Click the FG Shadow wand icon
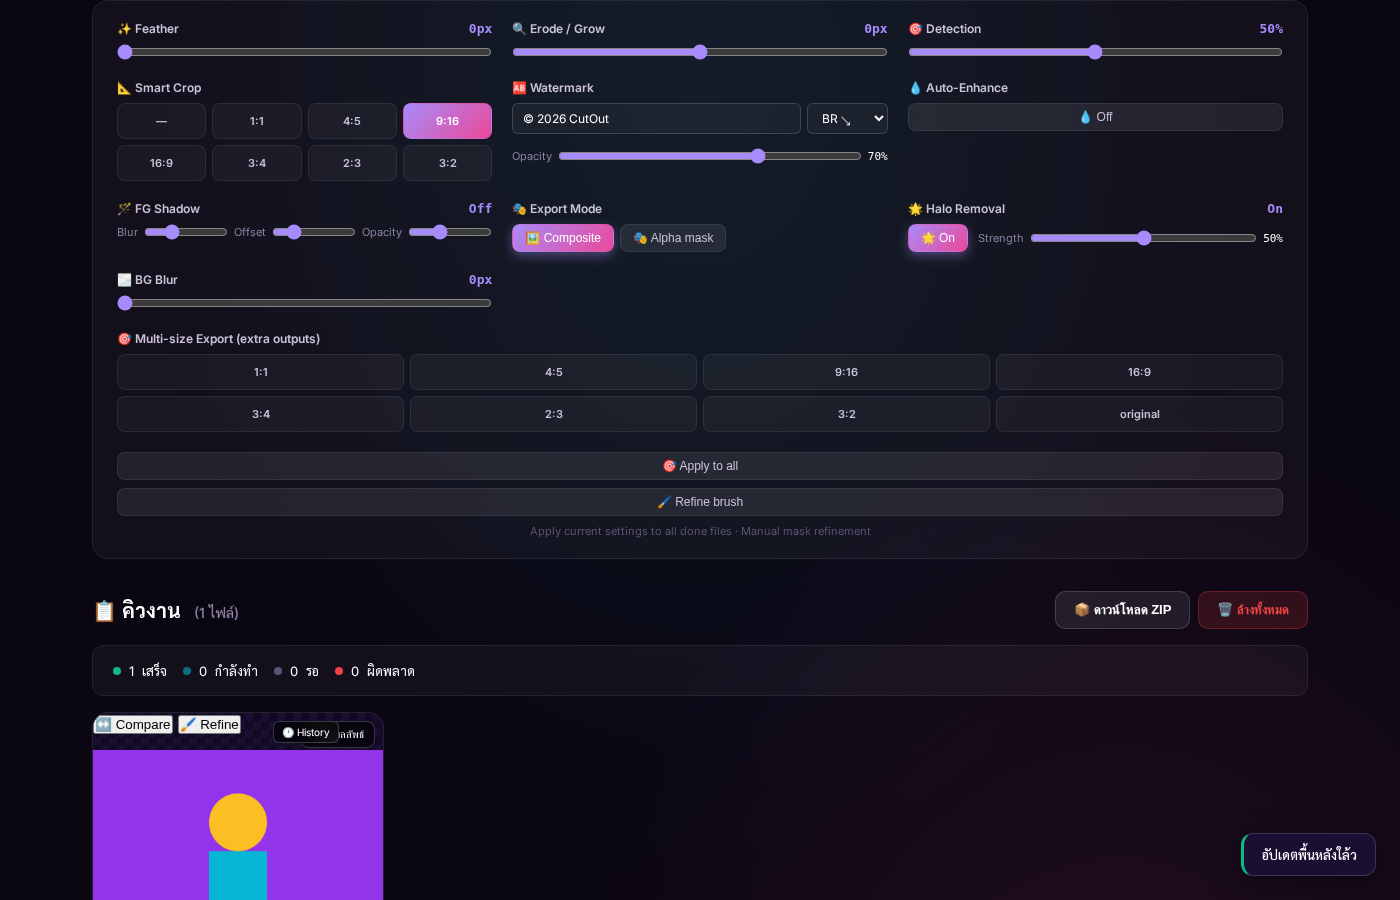 [x=124, y=209]
